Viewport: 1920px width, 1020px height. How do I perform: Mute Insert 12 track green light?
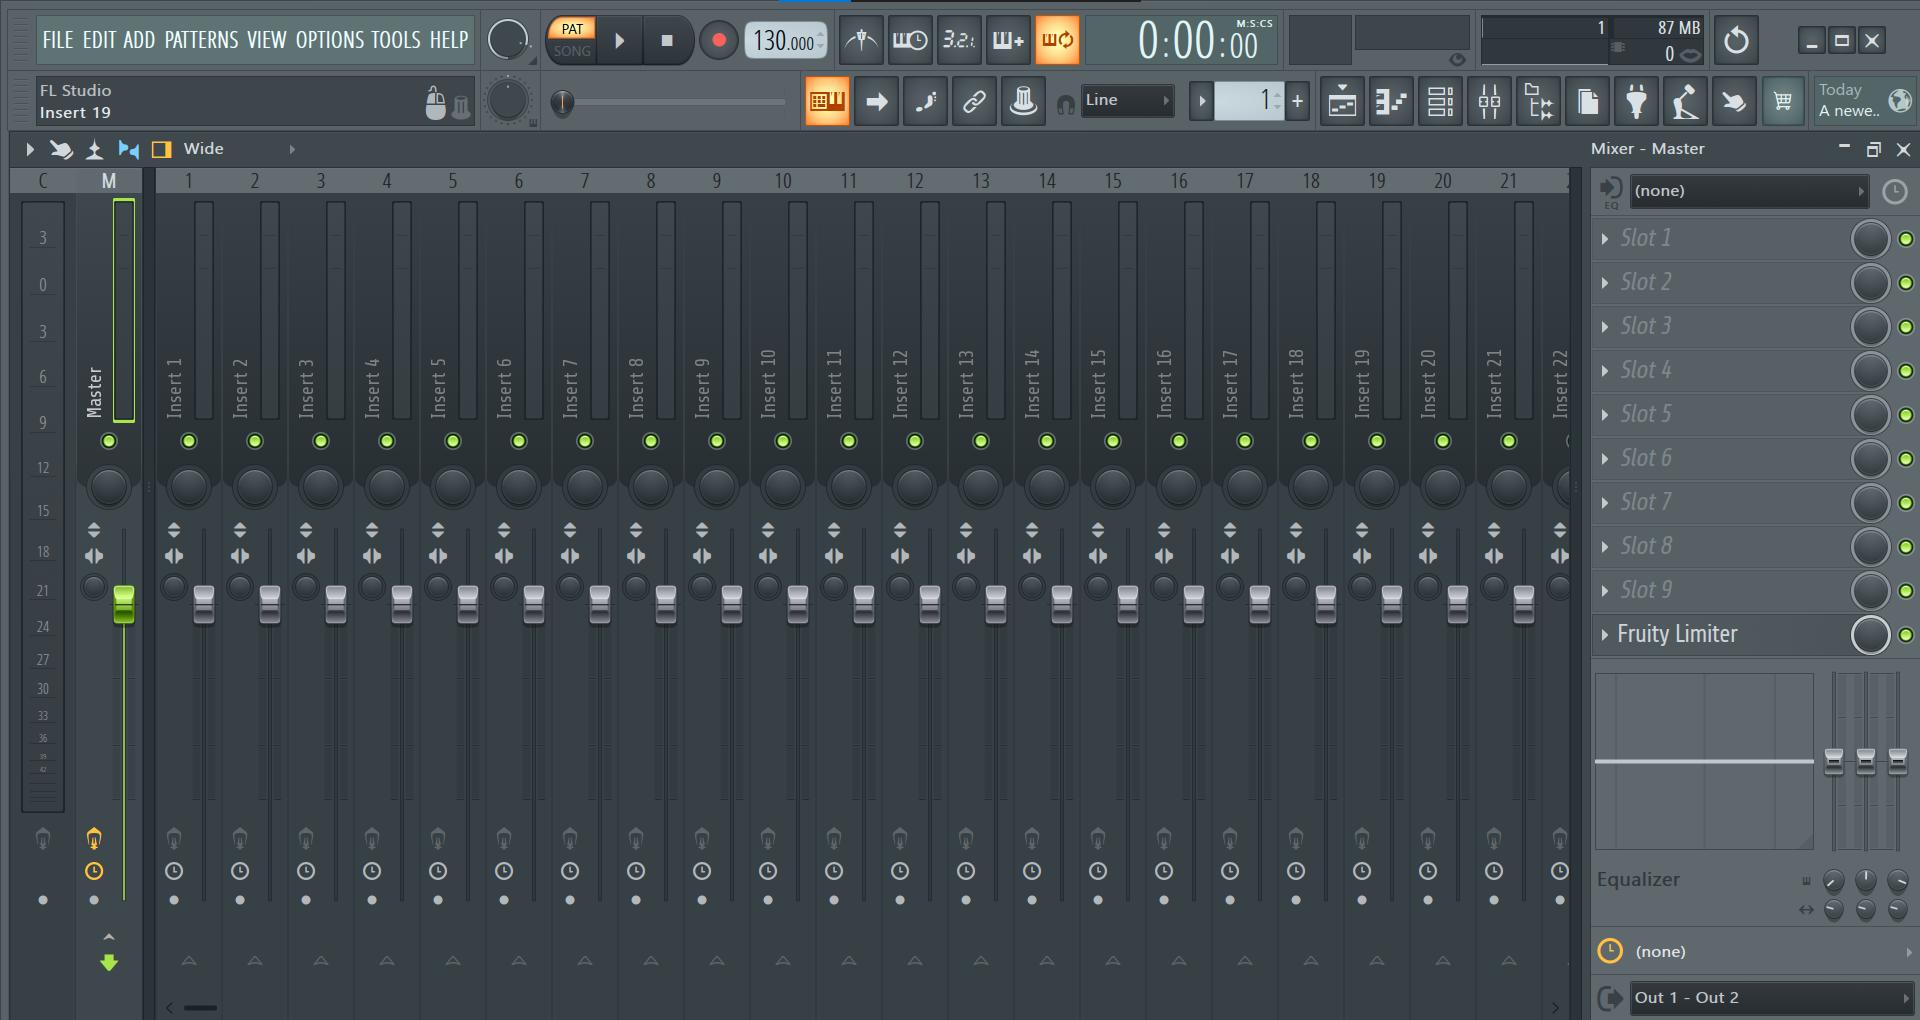[x=915, y=441]
